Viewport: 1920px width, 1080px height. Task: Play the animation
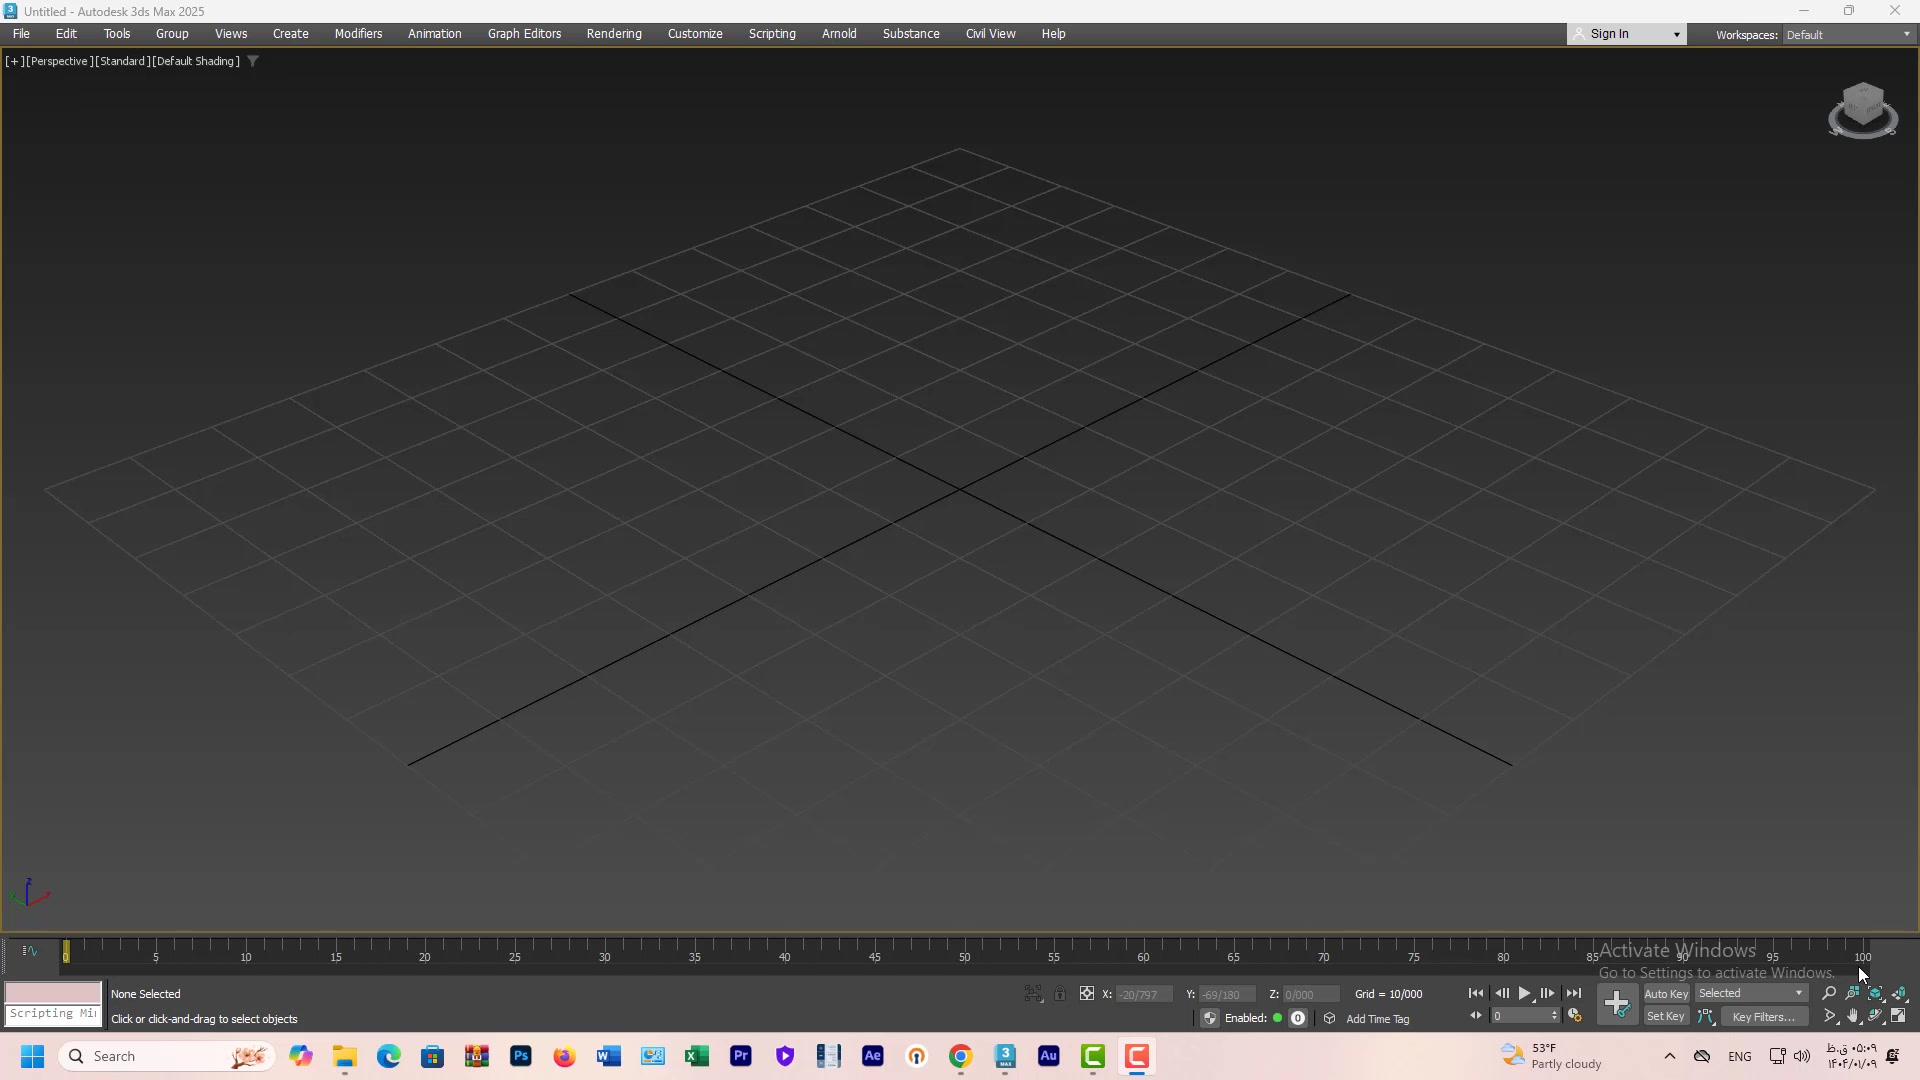pyautogui.click(x=1525, y=993)
